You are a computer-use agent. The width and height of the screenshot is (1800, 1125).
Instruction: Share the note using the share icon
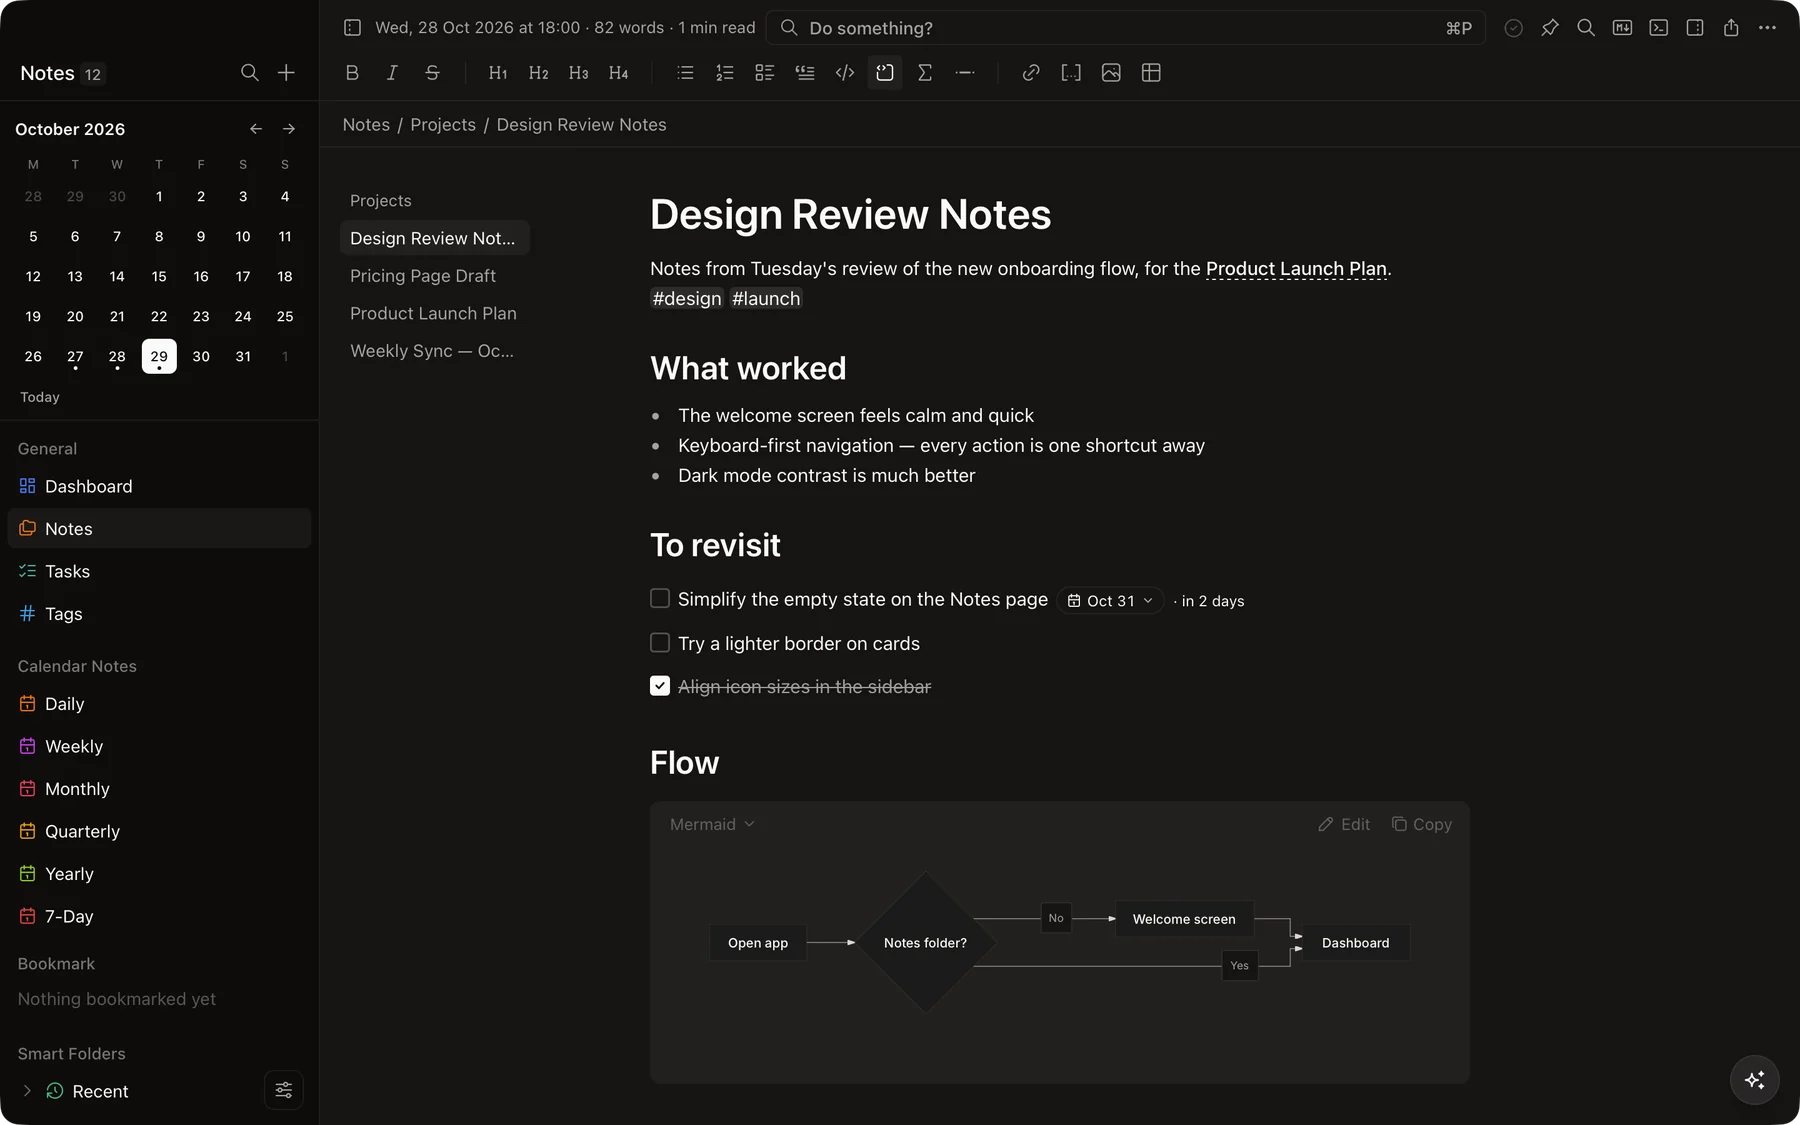point(1731,28)
